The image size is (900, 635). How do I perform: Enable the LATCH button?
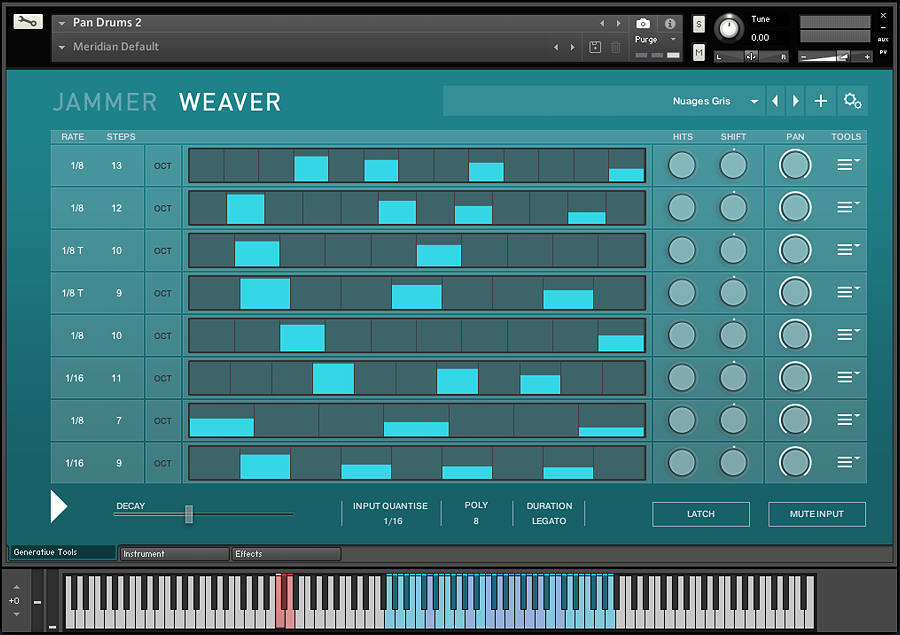(x=701, y=514)
